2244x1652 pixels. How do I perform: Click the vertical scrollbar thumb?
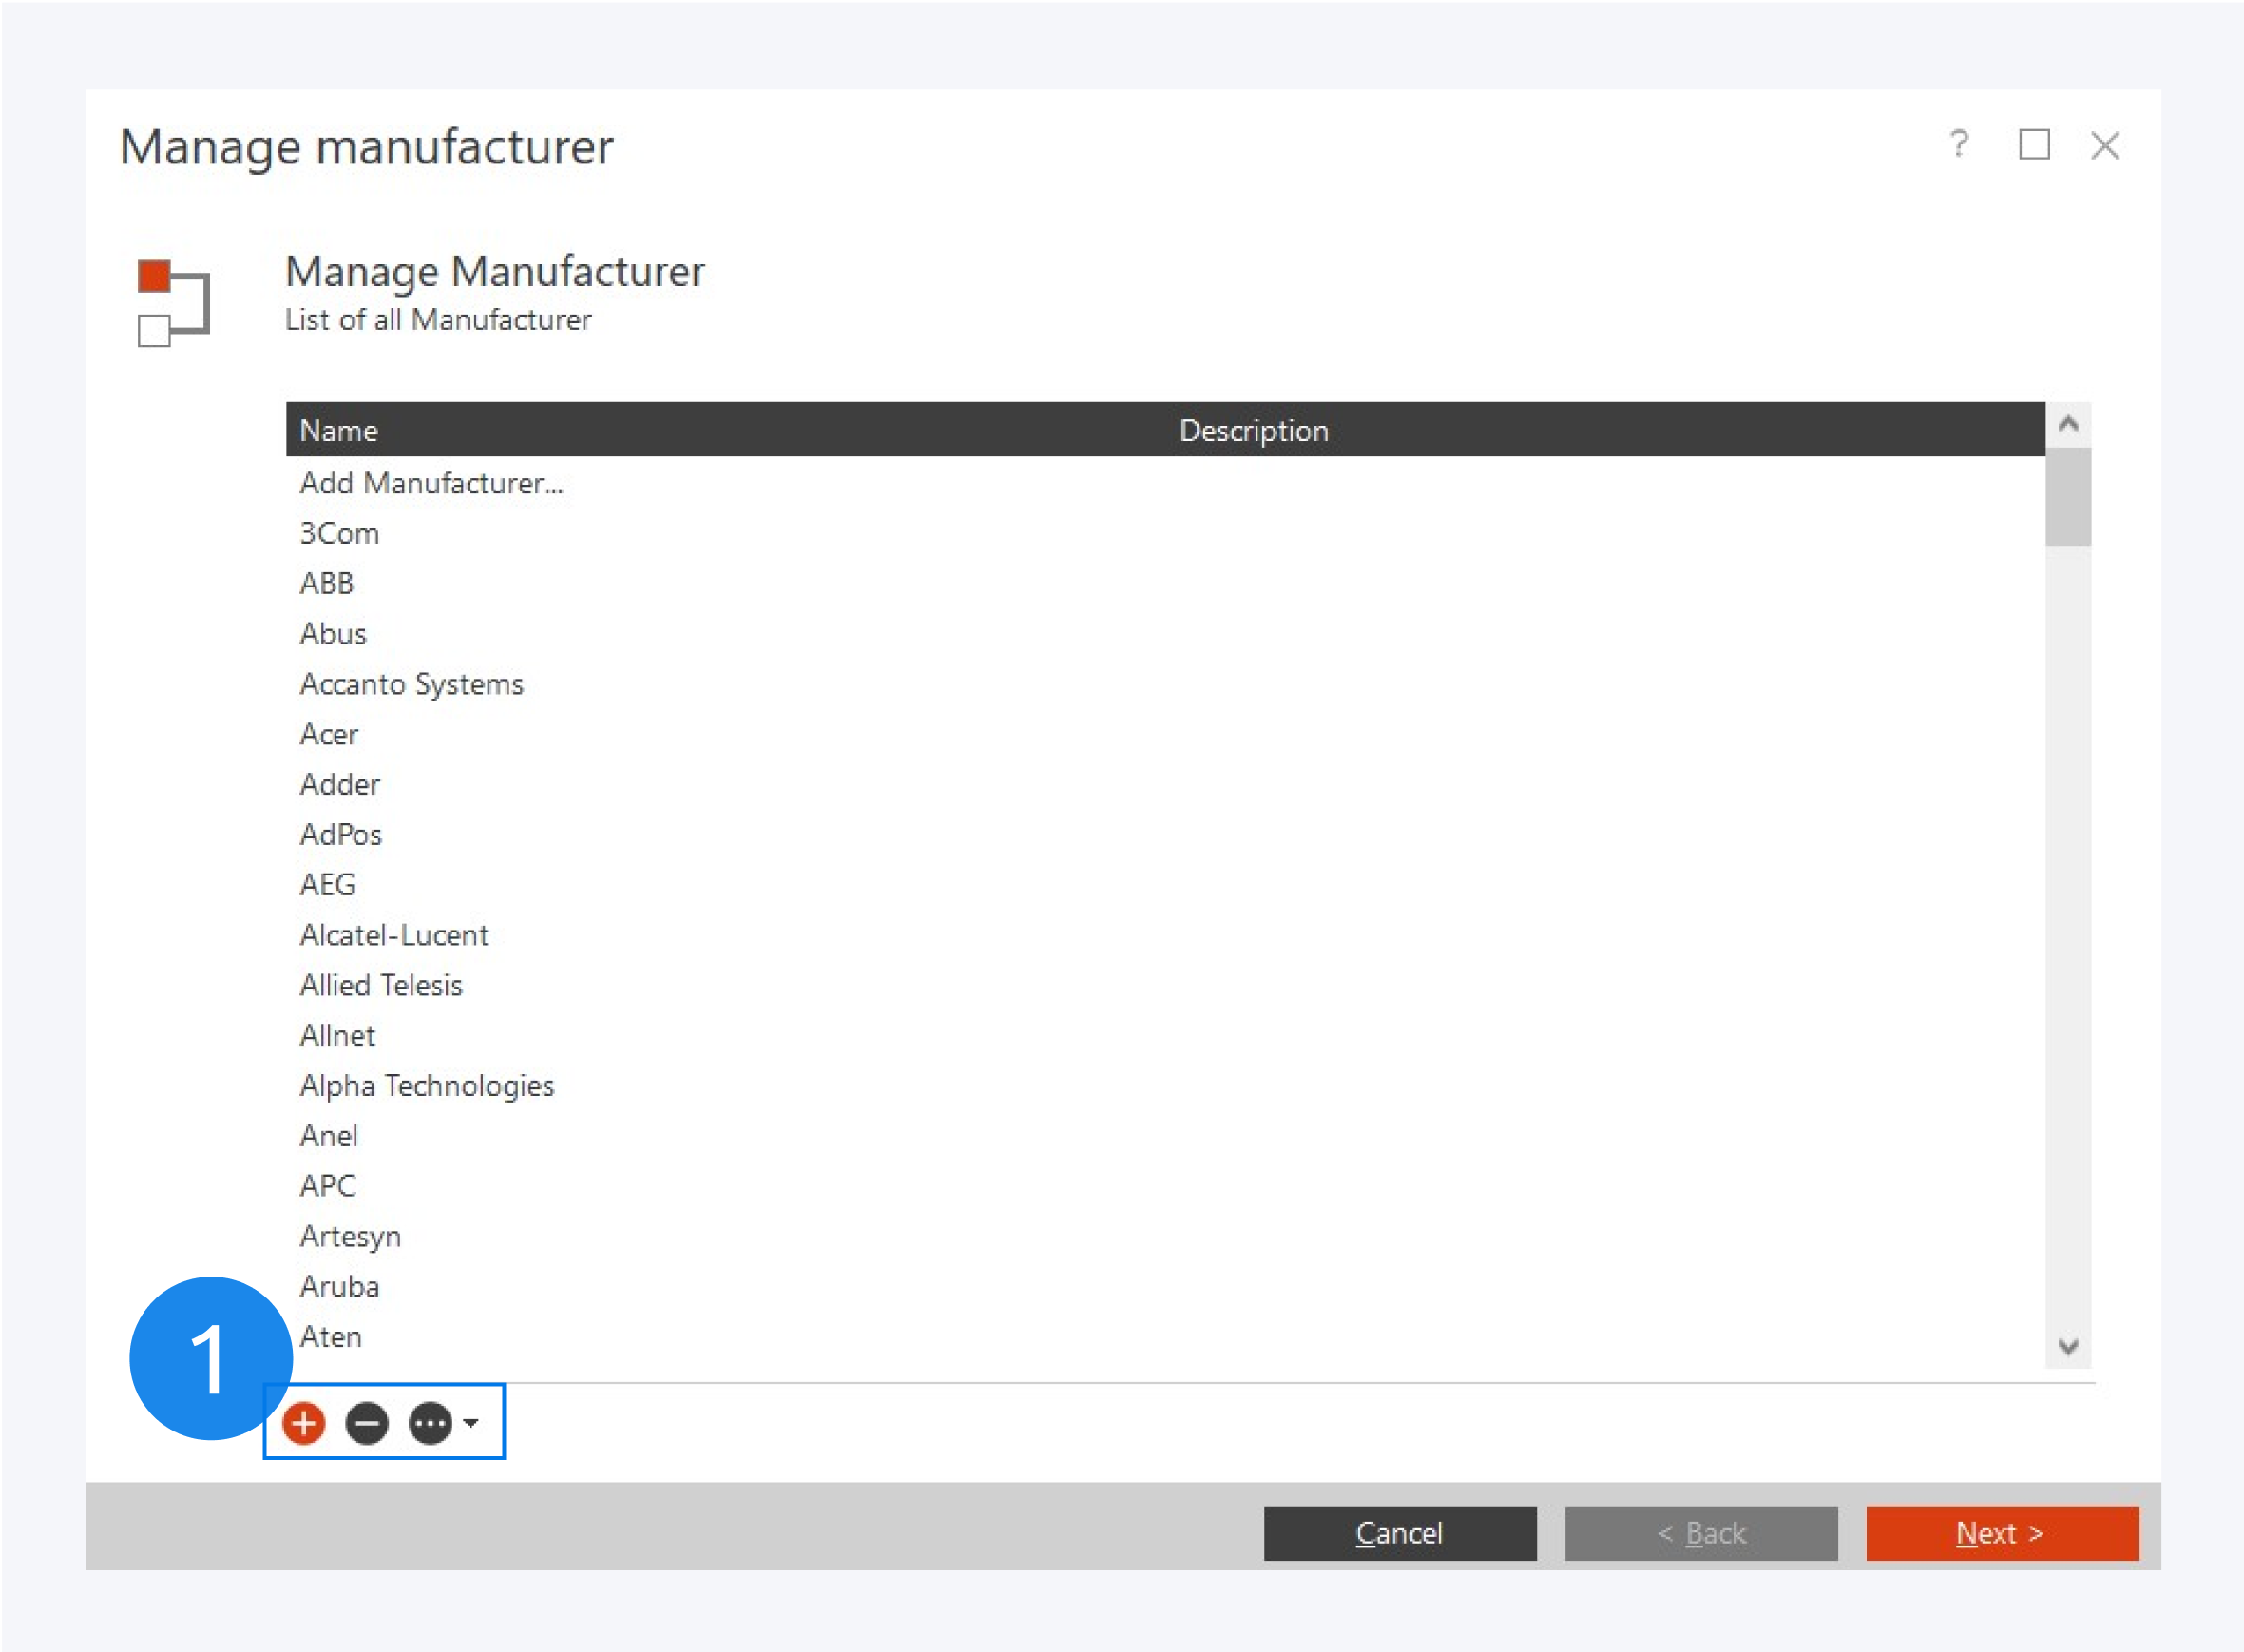2068,497
